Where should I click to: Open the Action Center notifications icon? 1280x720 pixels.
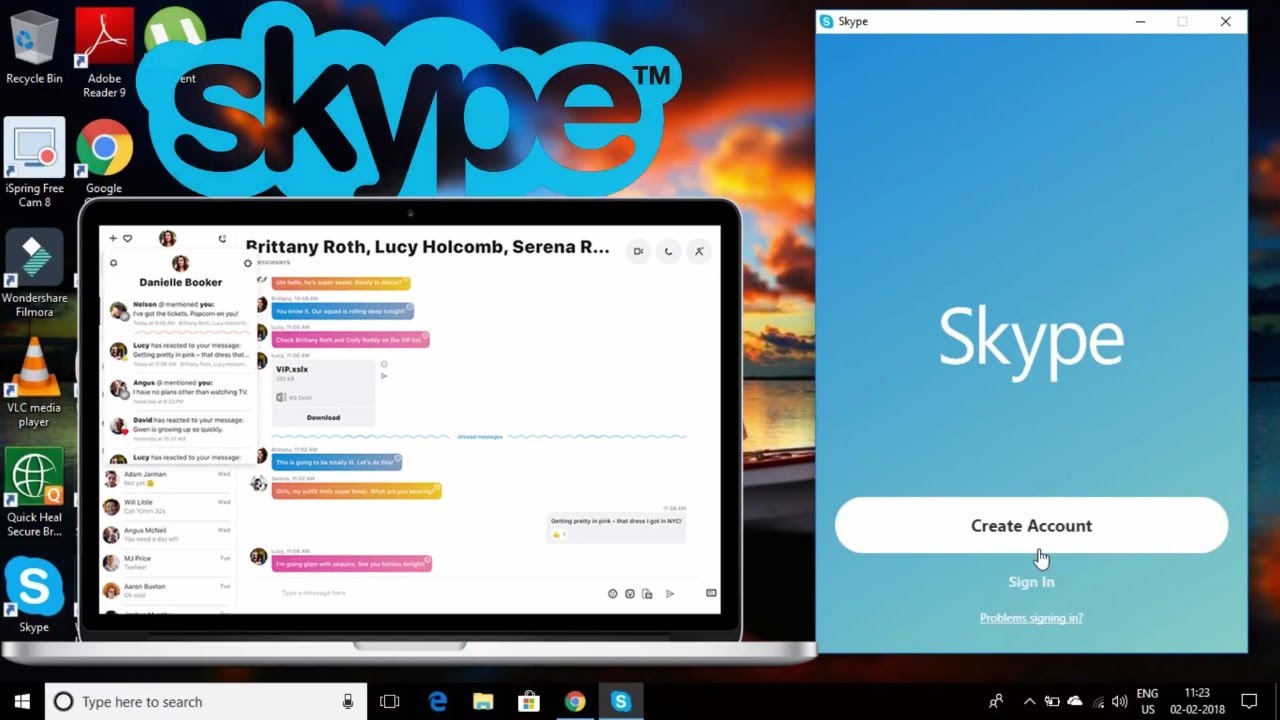(x=1249, y=701)
